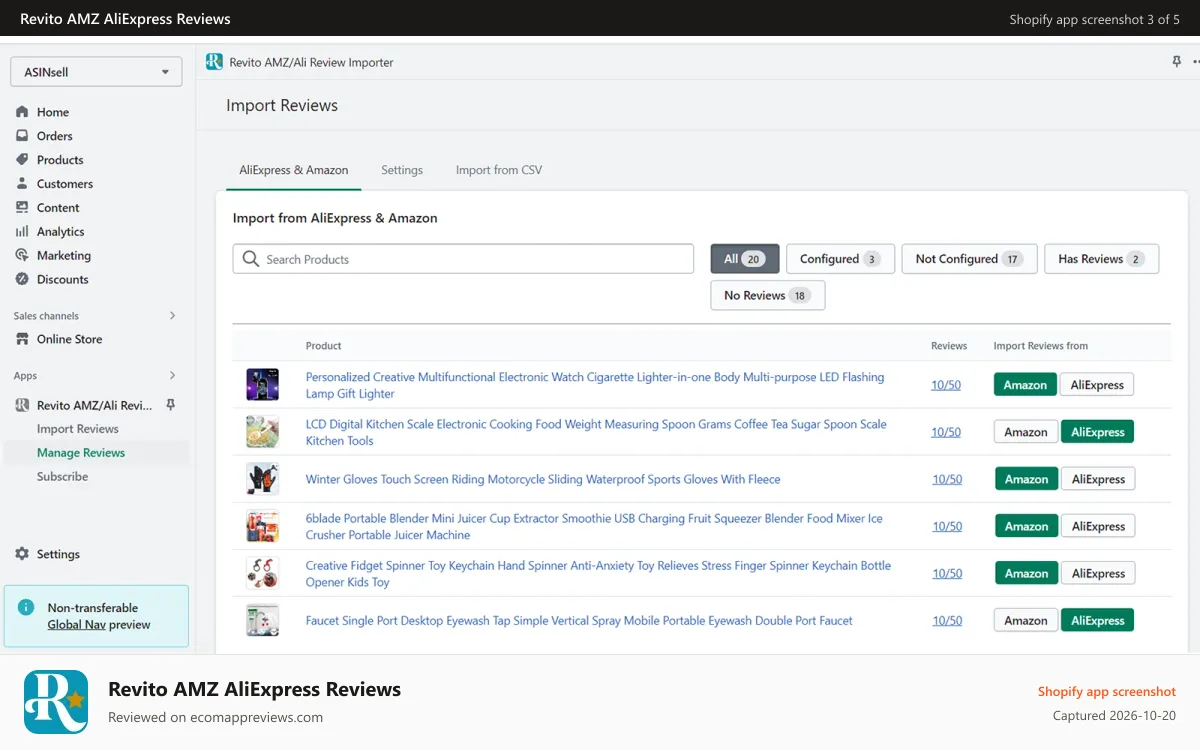
Task: Filter by No Reviews
Action: [768, 296]
